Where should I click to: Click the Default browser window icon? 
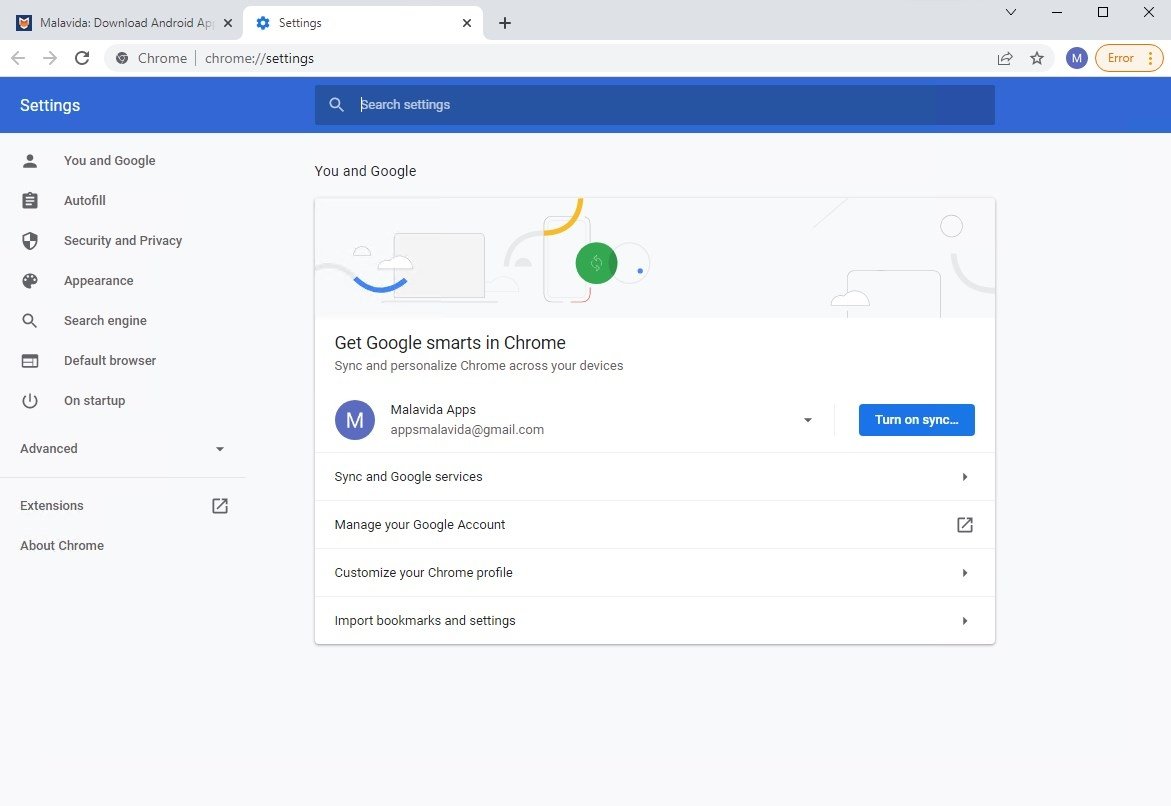pos(30,361)
